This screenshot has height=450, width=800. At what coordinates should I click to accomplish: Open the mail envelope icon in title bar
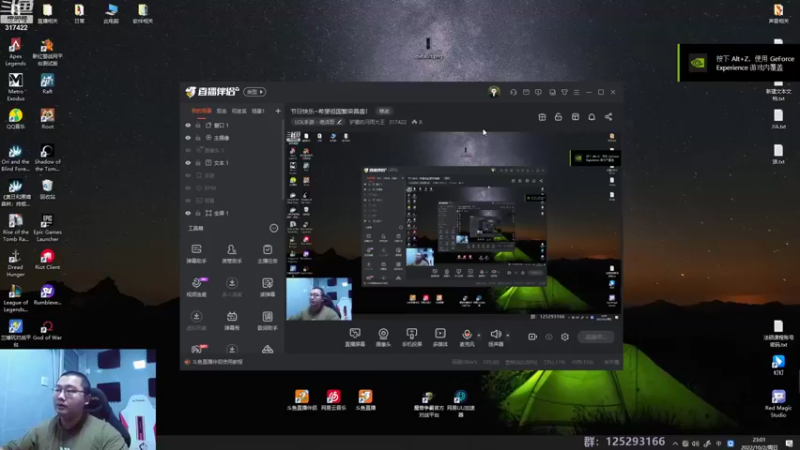(526, 92)
